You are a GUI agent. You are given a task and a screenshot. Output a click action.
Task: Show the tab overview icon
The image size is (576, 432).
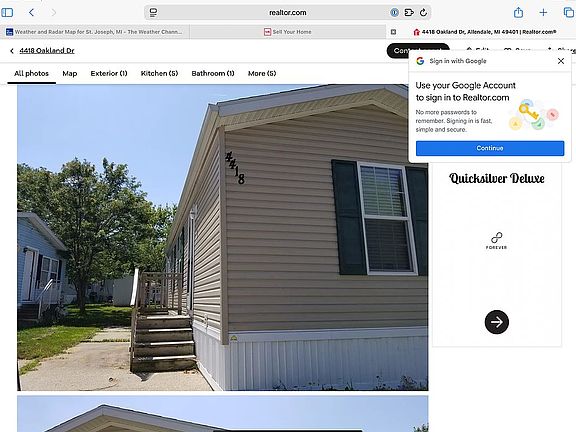[569, 12]
